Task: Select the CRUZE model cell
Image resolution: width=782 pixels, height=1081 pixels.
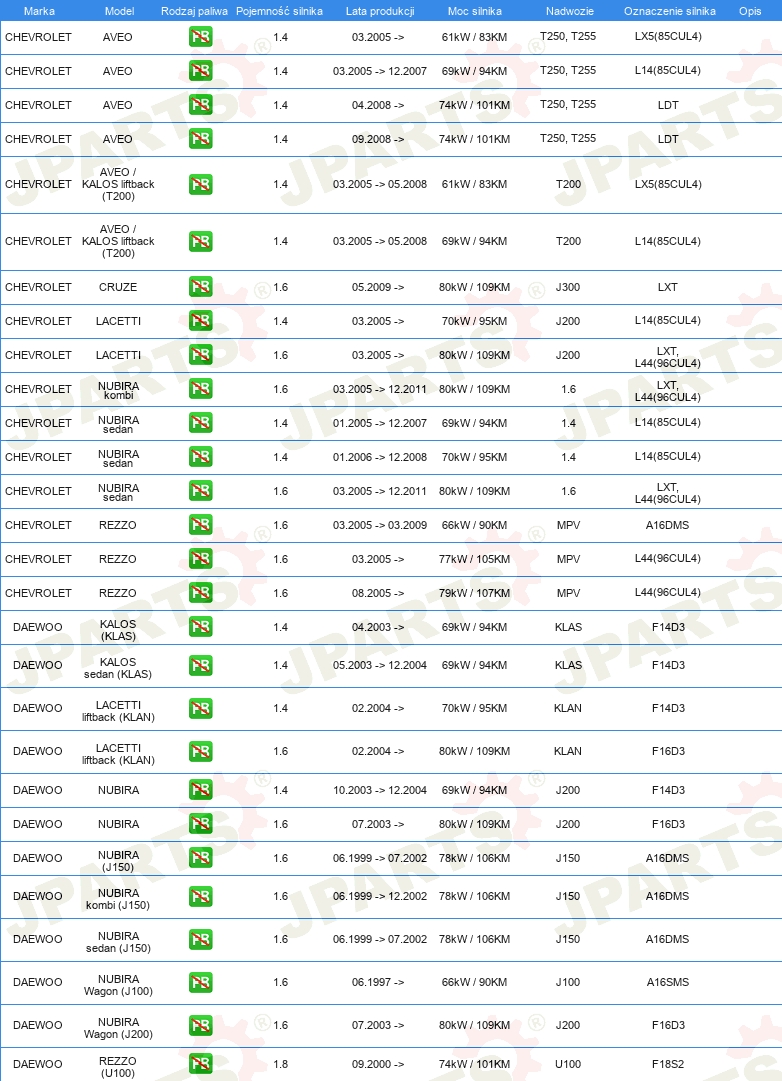Action: pyautogui.click(x=118, y=287)
